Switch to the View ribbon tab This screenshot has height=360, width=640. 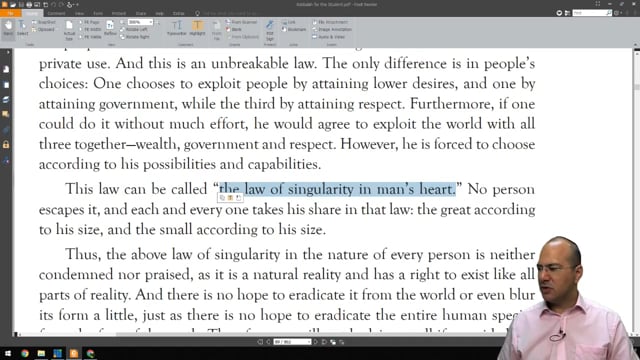[79, 13]
